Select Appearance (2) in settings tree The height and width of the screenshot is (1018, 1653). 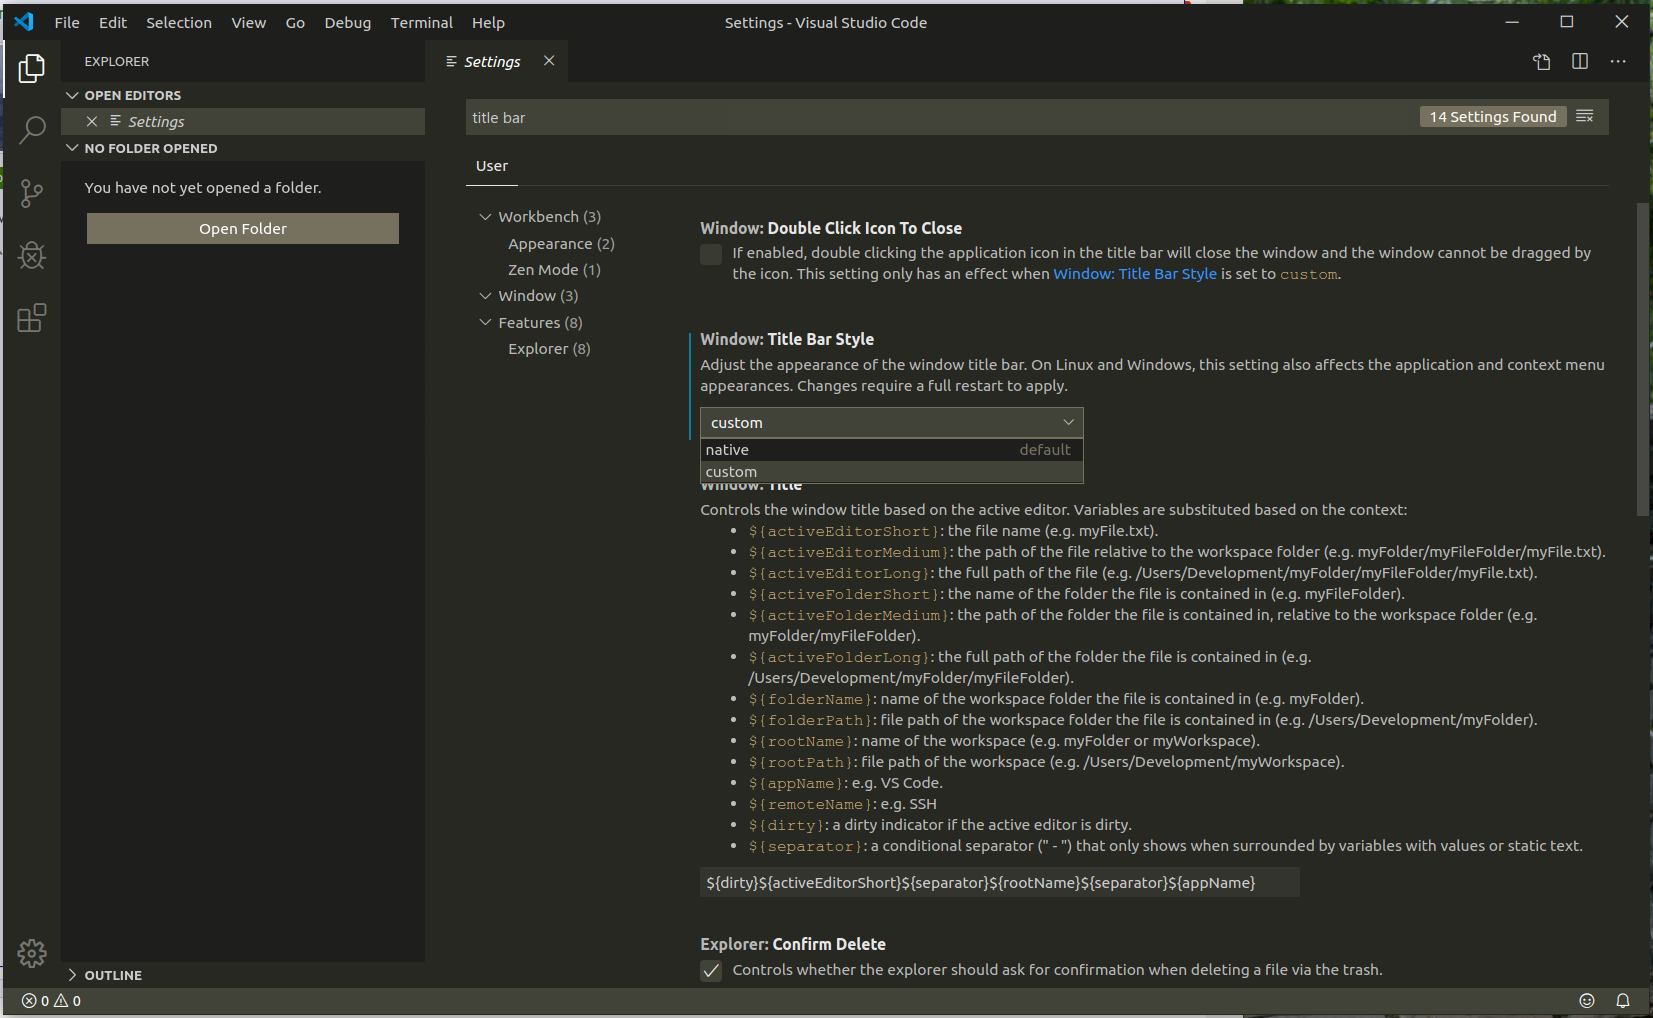coord(561,244)
